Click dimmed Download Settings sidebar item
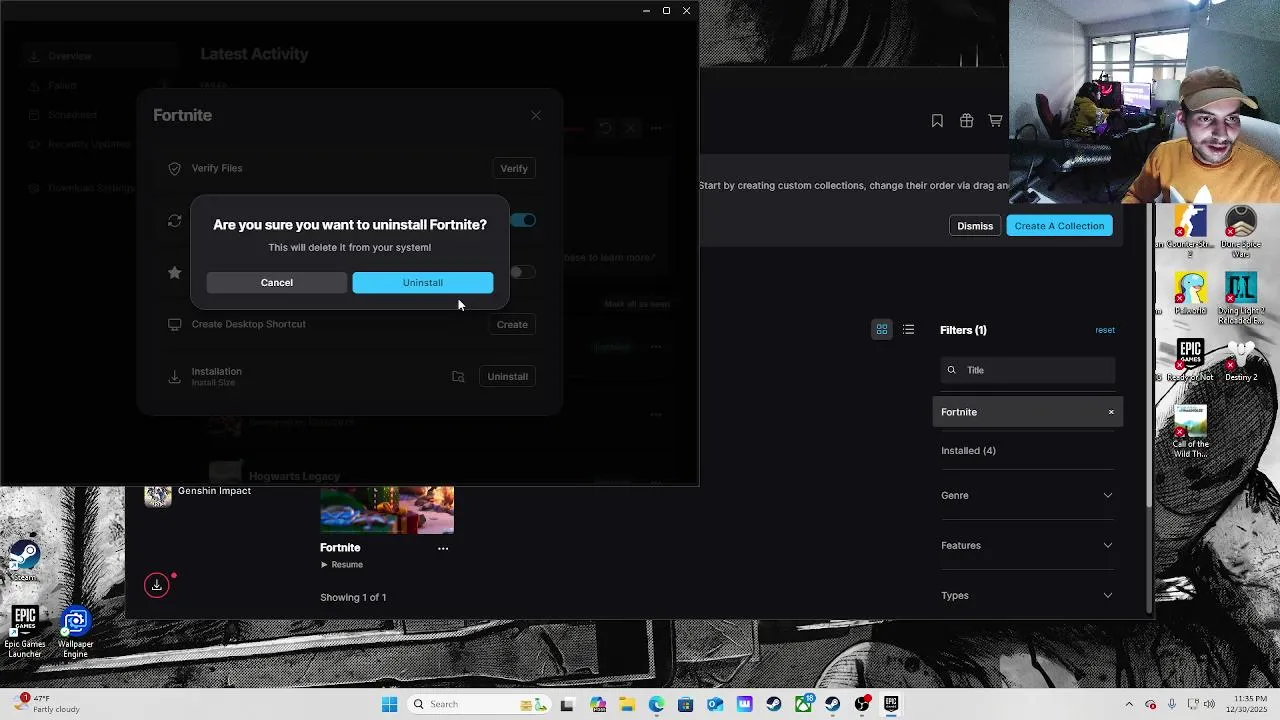Viewport: 1280px width, 720px height. [82, 188]
